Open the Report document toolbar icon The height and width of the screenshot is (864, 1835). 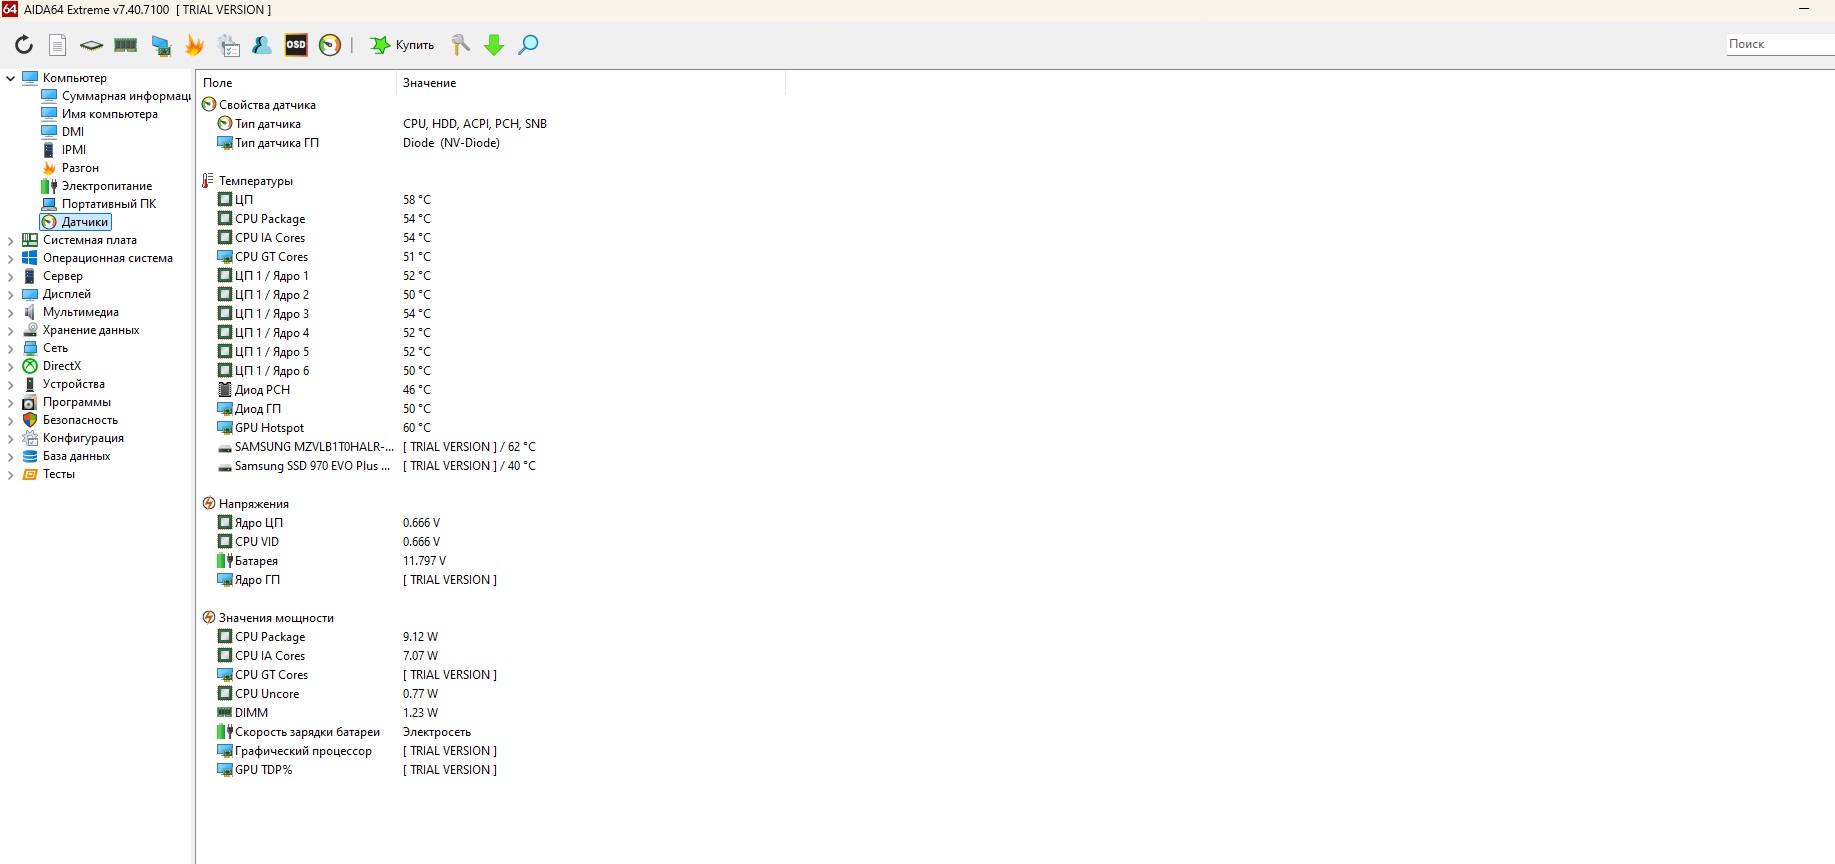coord(58,45)
